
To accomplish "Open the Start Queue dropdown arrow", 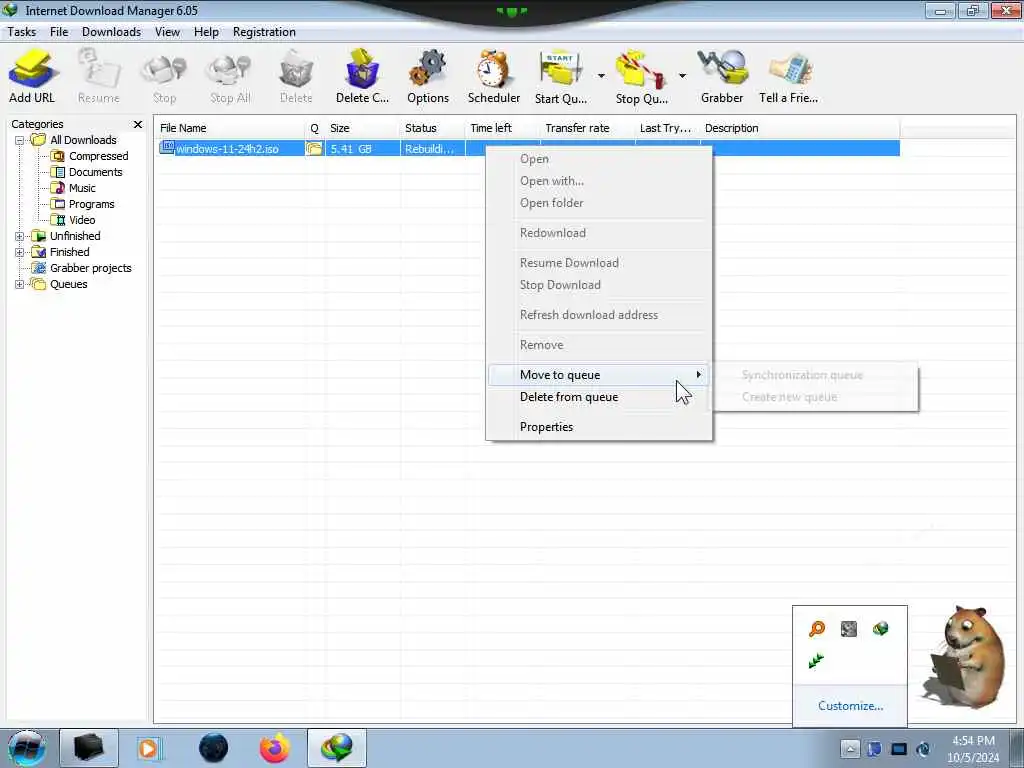I will (x=601, y=76).
